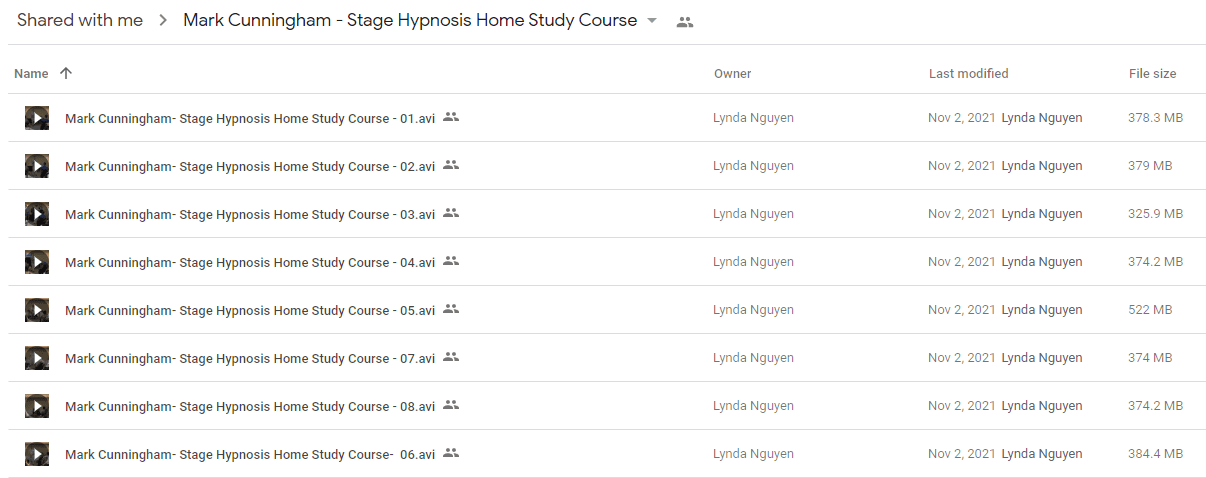1206x478 pixels.
Task: Click the shared-people icon next to 05.avi
Action: [451, 309]
